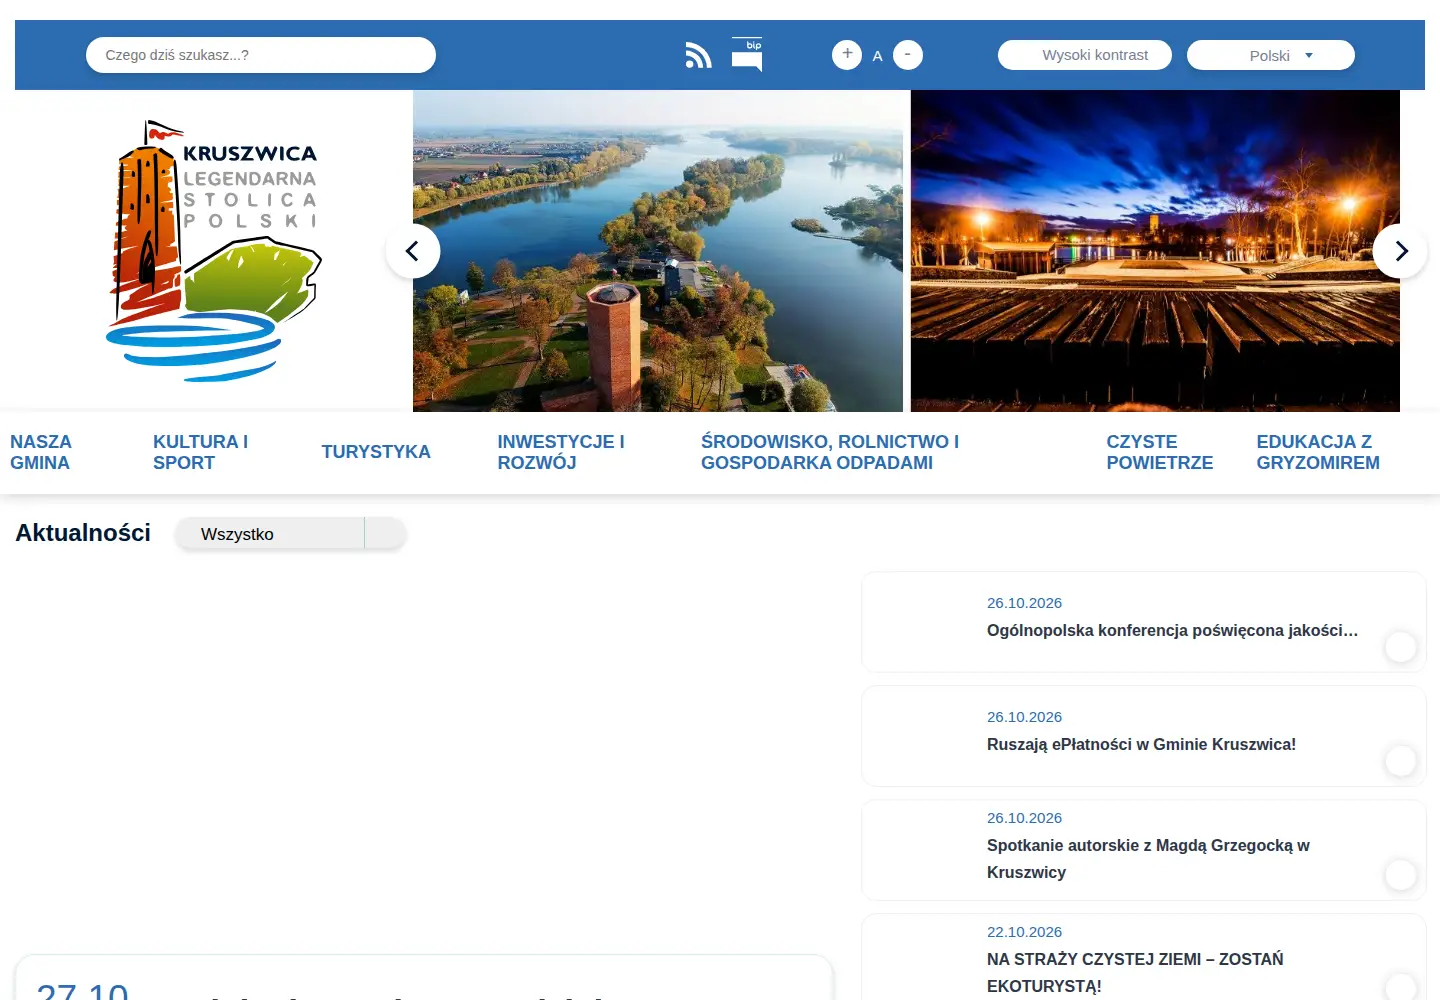The image size is (1440, 1000).
Task: Click round button on Spotkanie autorskie card
Action: 1401,875
